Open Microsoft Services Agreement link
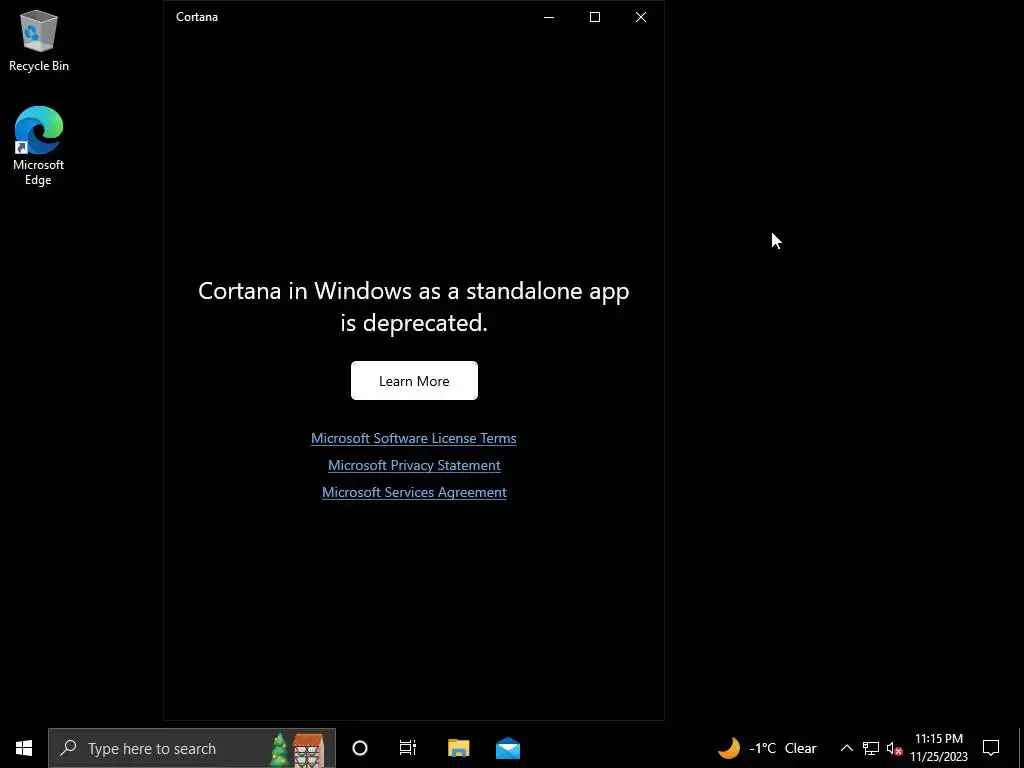The height and width of the screenshot is (768, 1024). (414, 492)
